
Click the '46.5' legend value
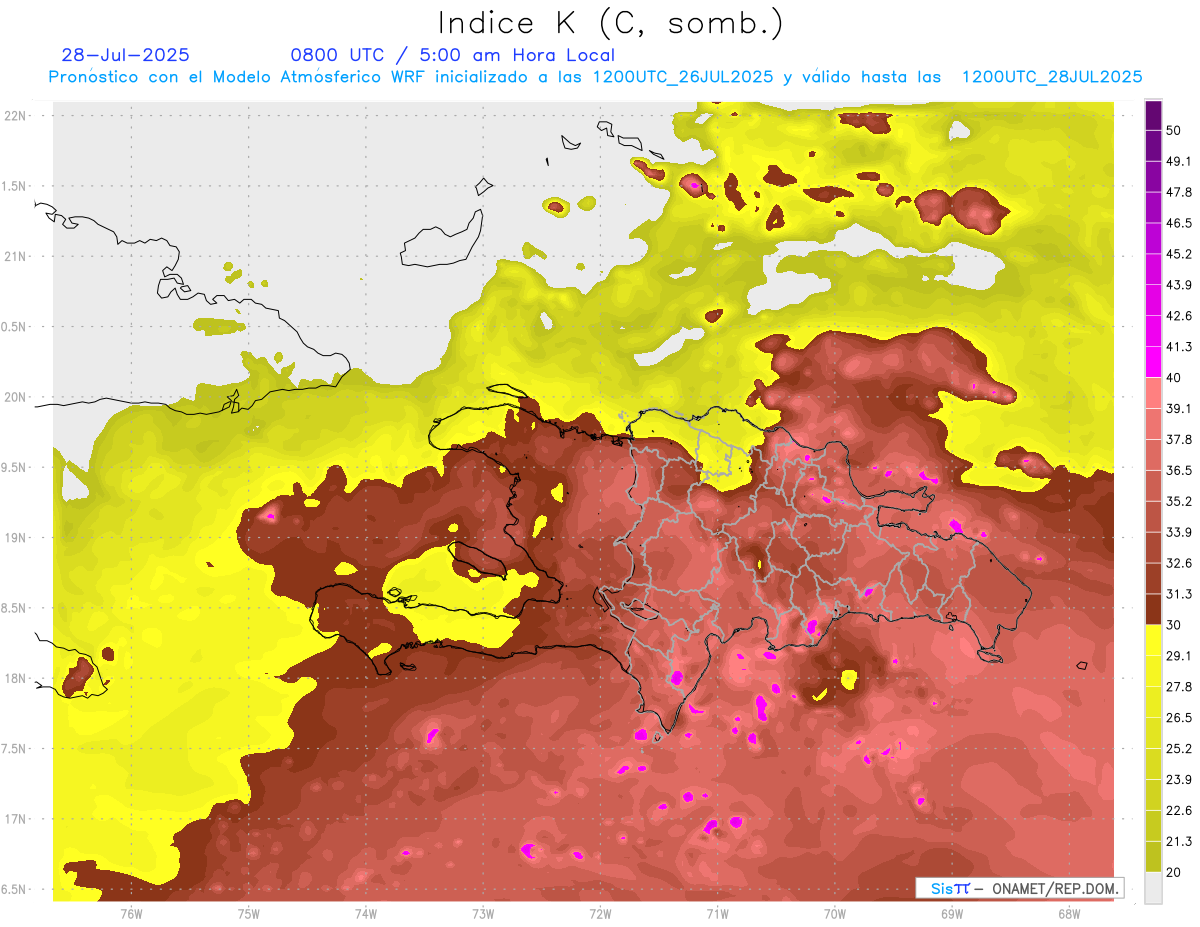point(1179,223)
